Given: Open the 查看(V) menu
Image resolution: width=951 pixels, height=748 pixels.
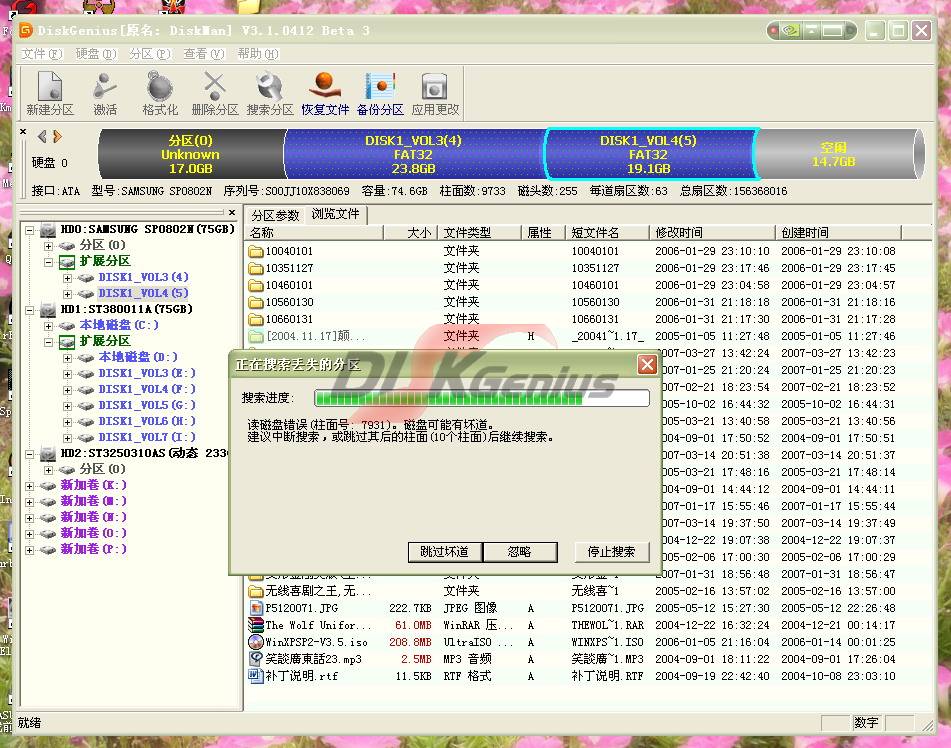Looking at the screenshot, I should tap(204, 54).
